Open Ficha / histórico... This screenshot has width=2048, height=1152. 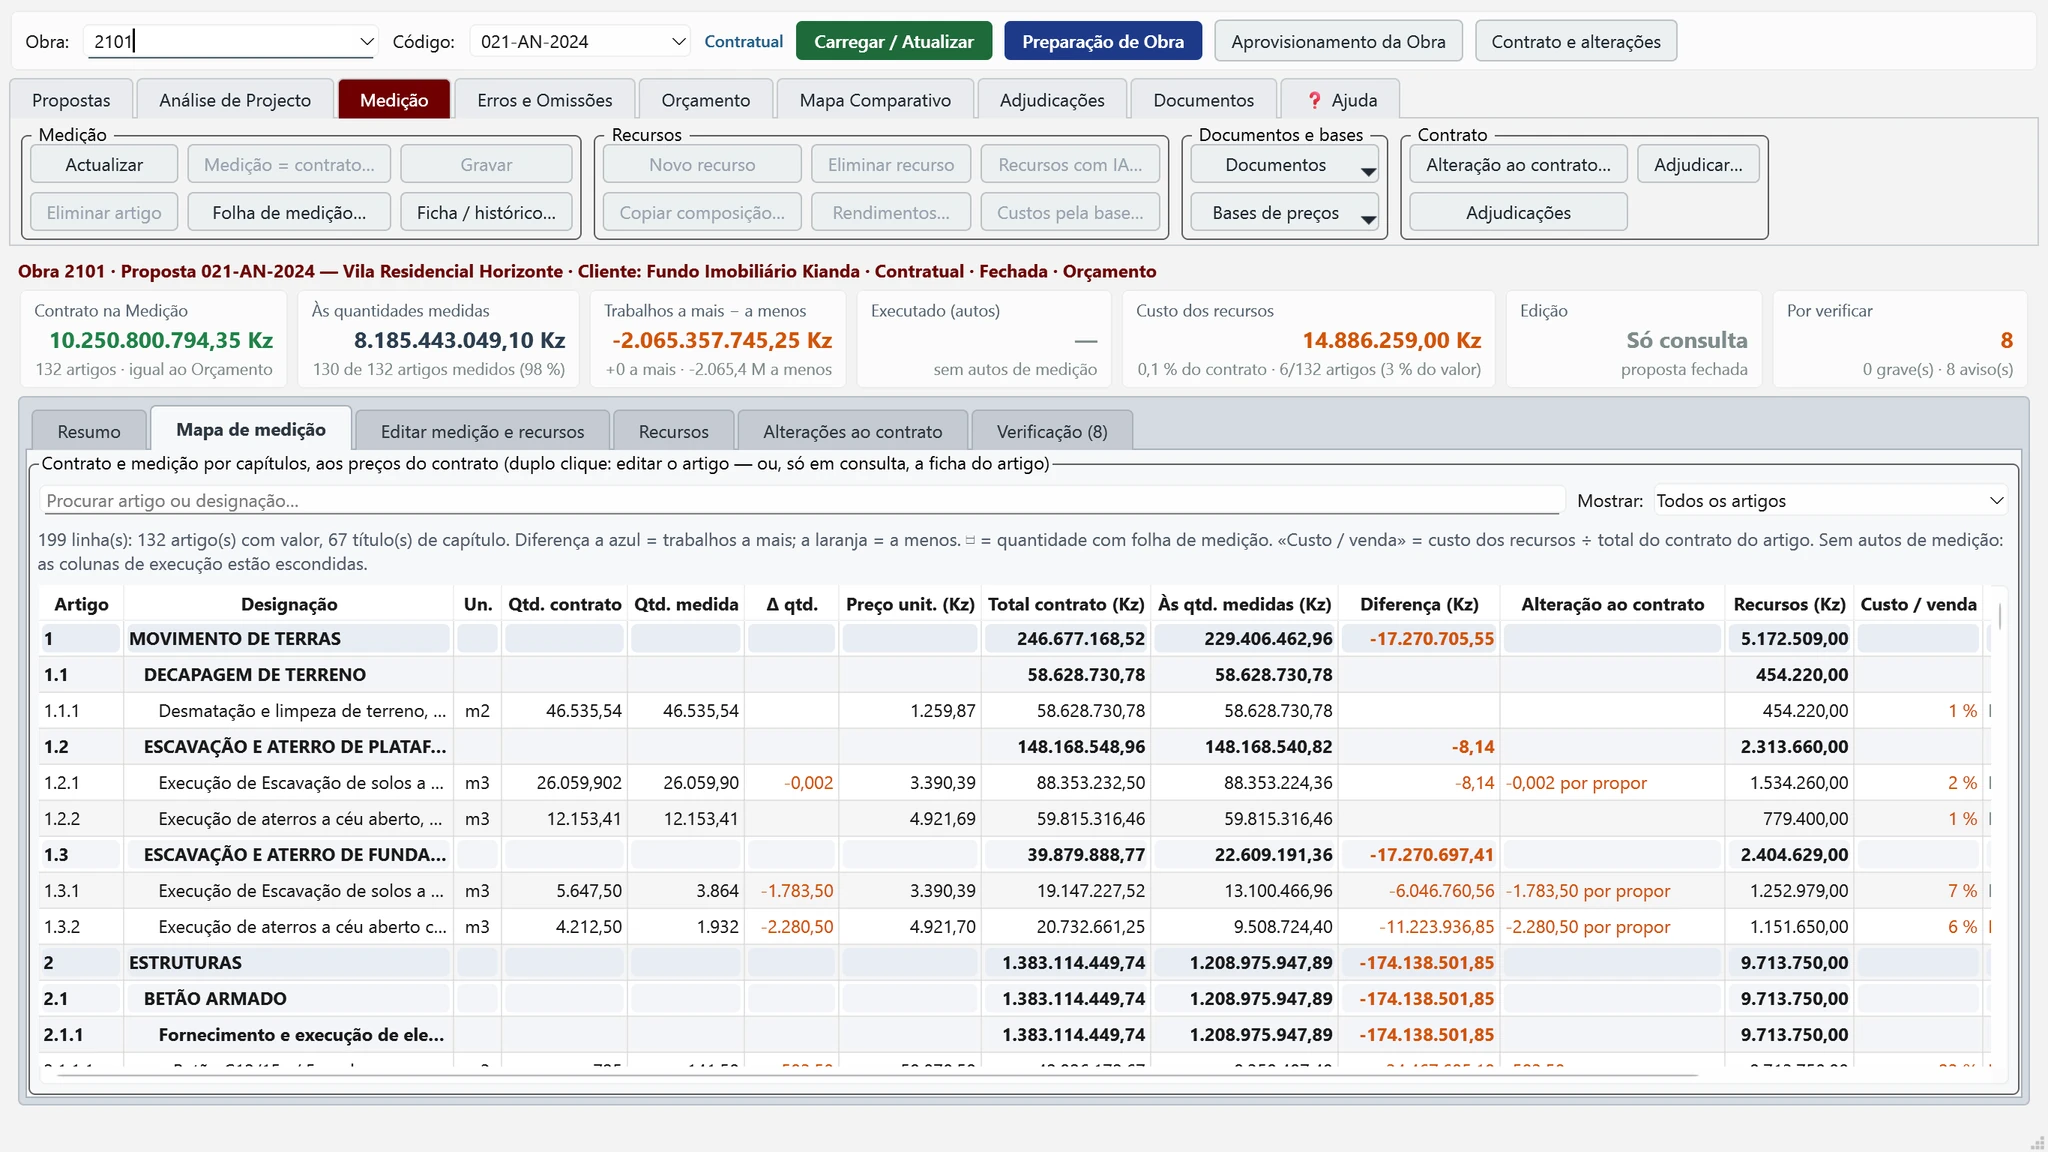pos(486,213)
